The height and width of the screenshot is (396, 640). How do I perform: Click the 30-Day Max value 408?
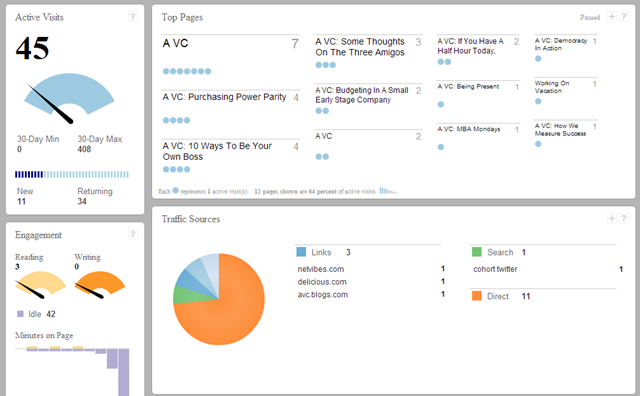84,149
